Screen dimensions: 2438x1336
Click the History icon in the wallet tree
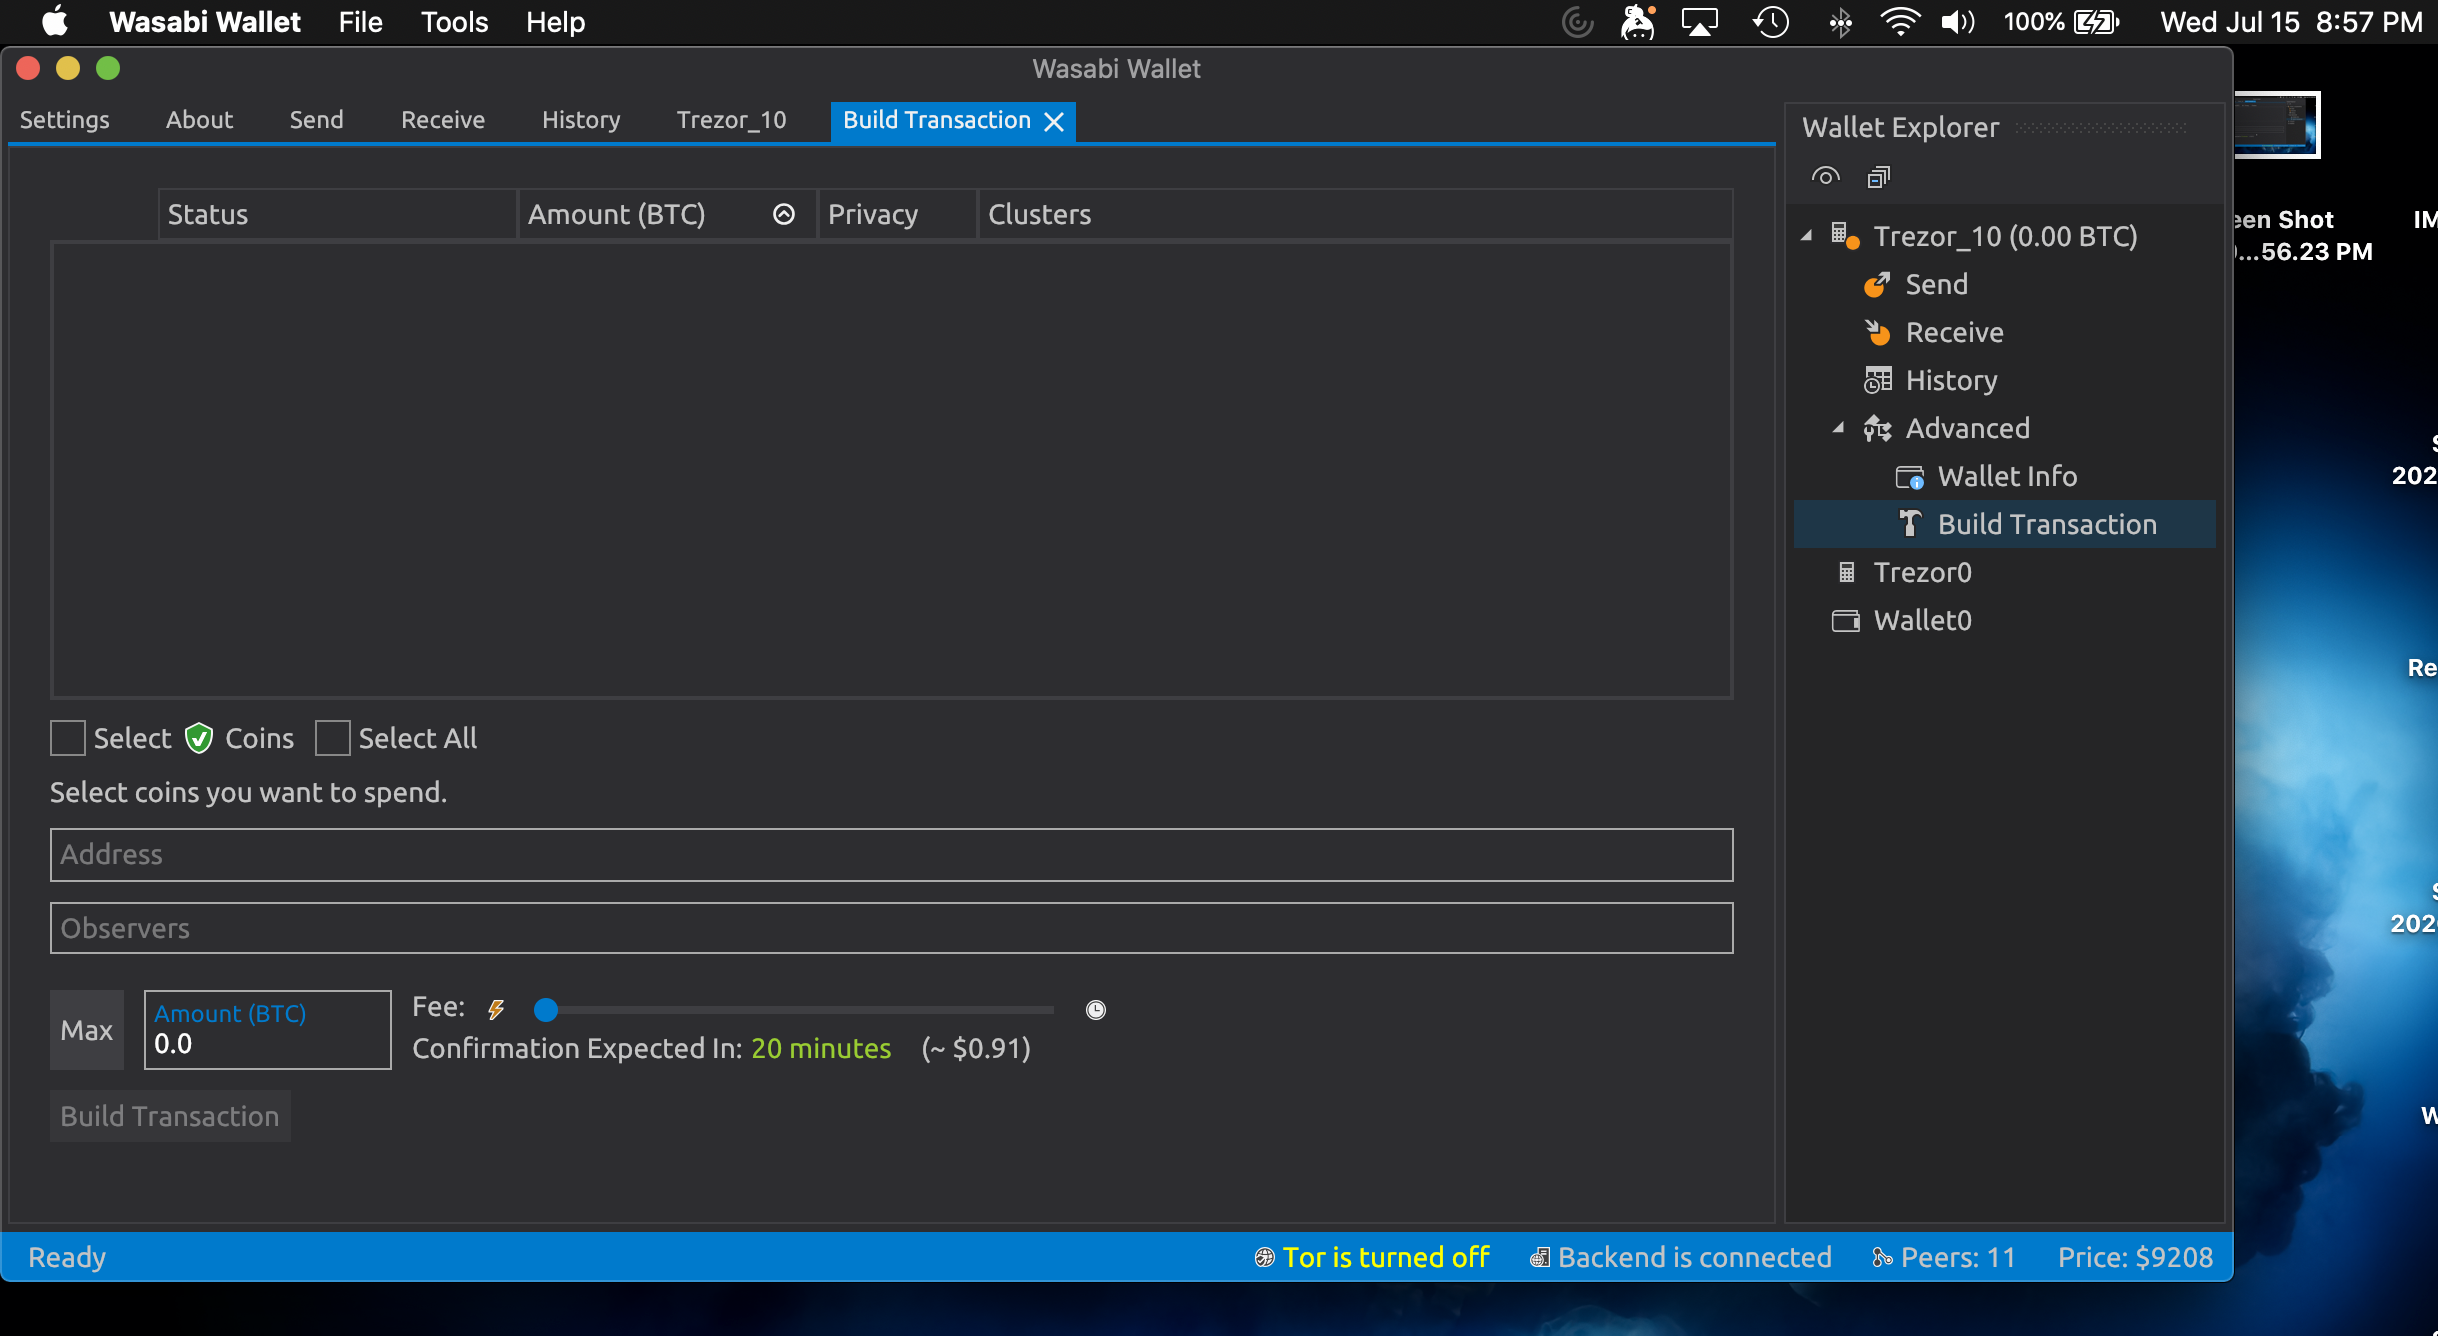pos(1877,381)
